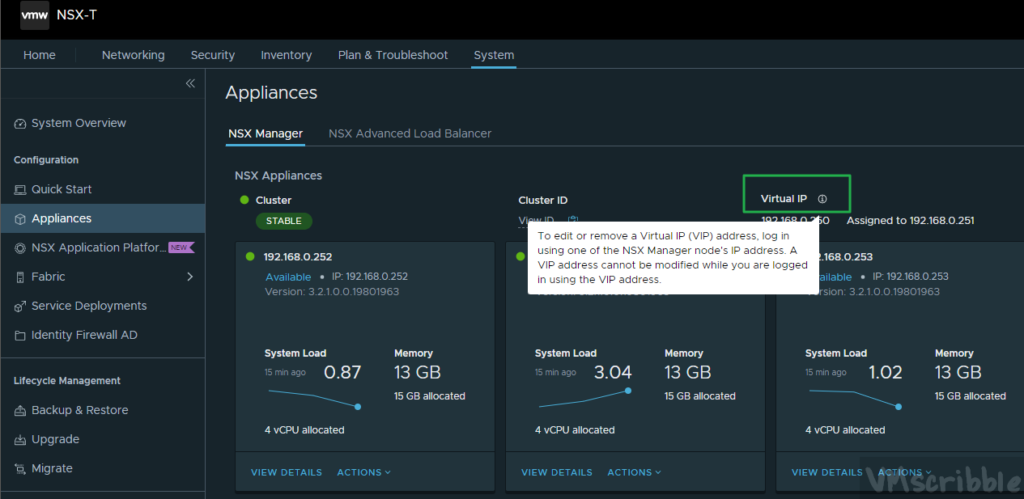1024x499 pixels.
Task: Collapse the left sidebar with double-chevron
Action: tap(190, 84)
